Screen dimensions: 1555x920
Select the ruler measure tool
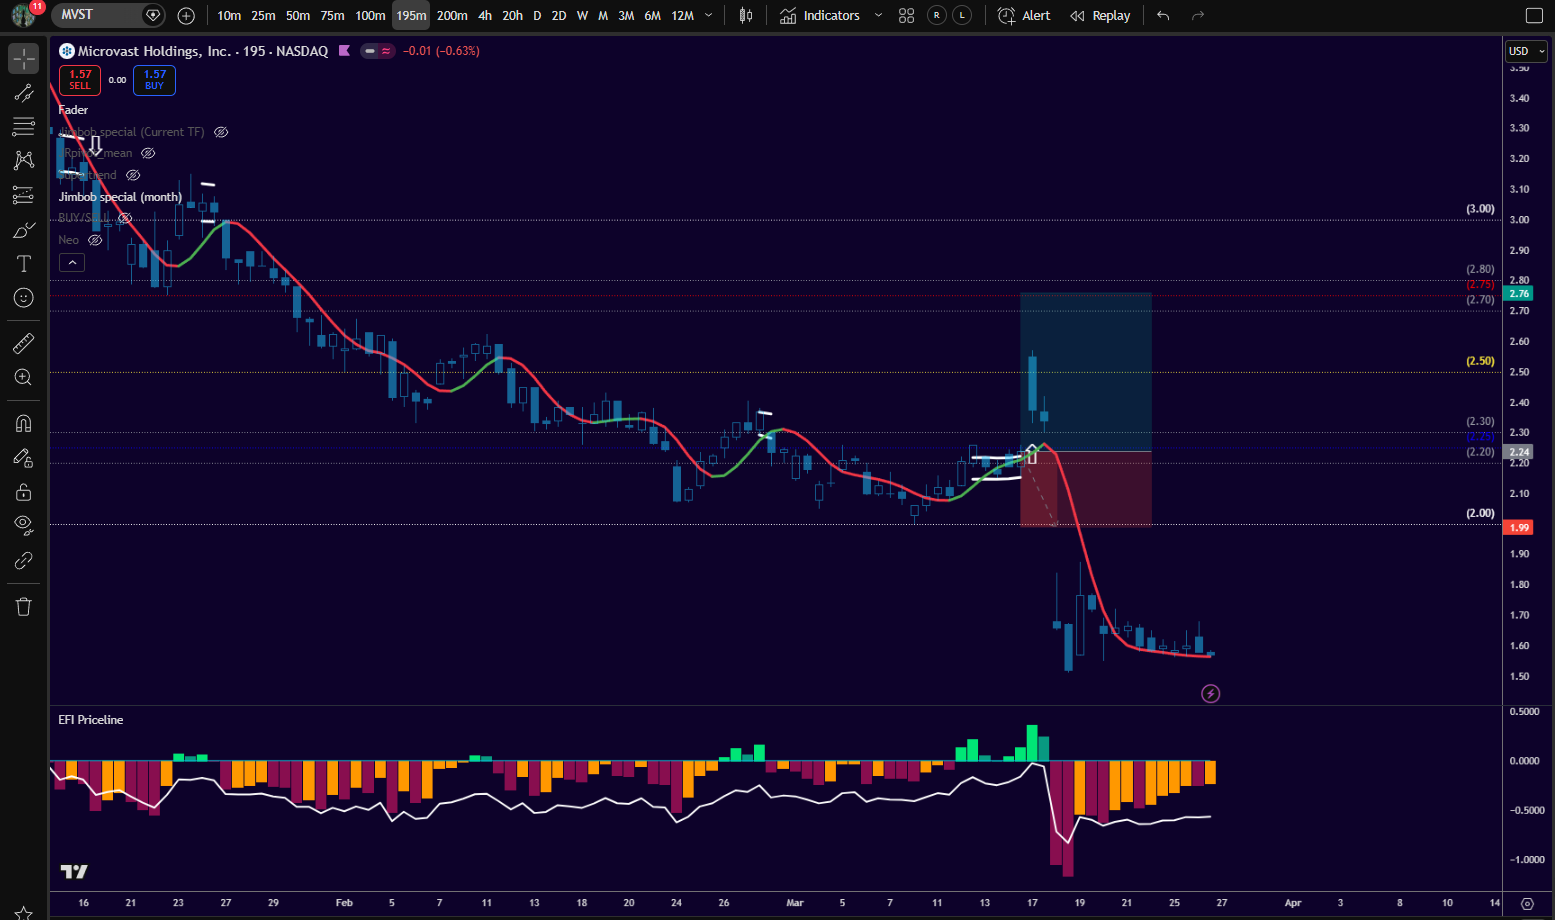[24, 344]
